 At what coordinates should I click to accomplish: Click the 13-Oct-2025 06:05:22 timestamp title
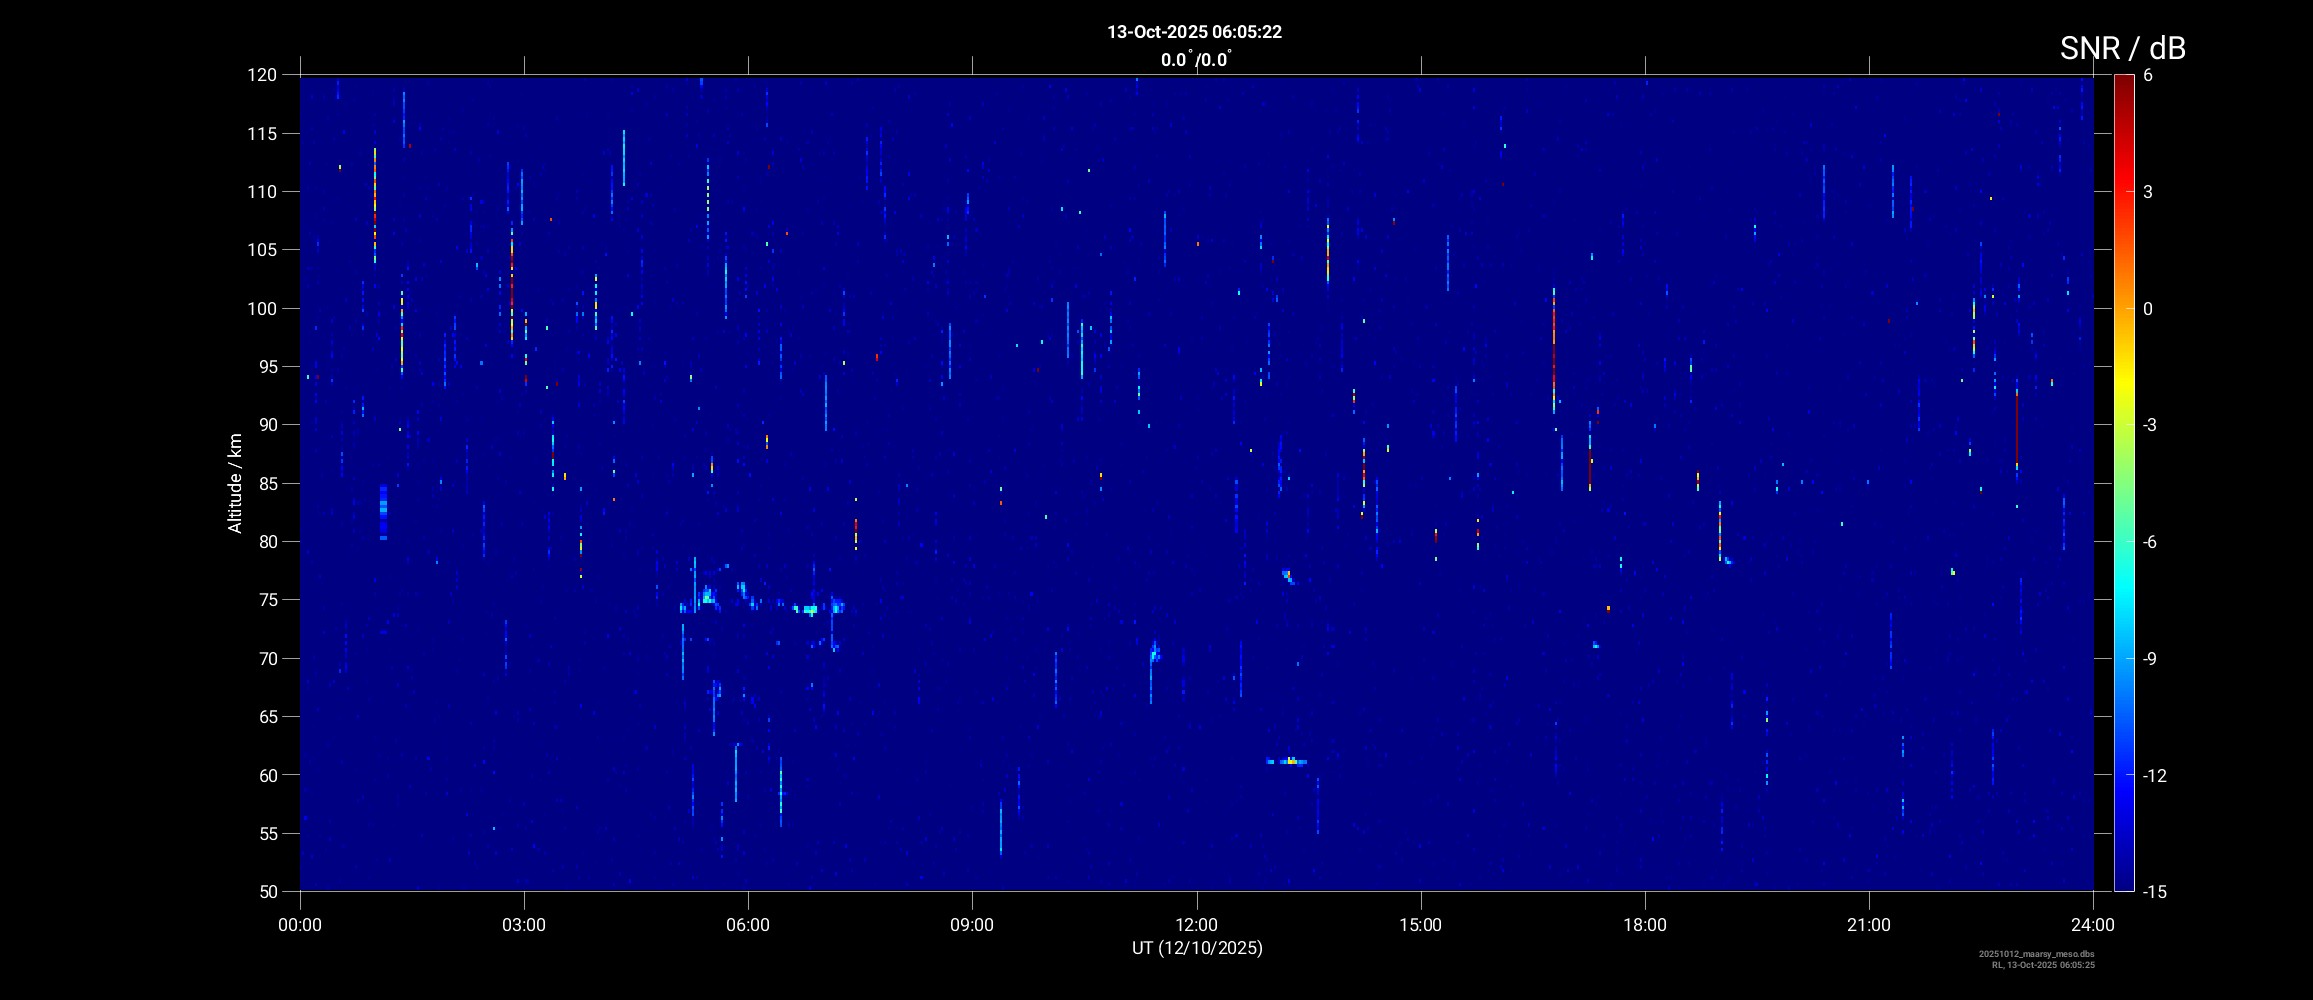coord(1194,32)
